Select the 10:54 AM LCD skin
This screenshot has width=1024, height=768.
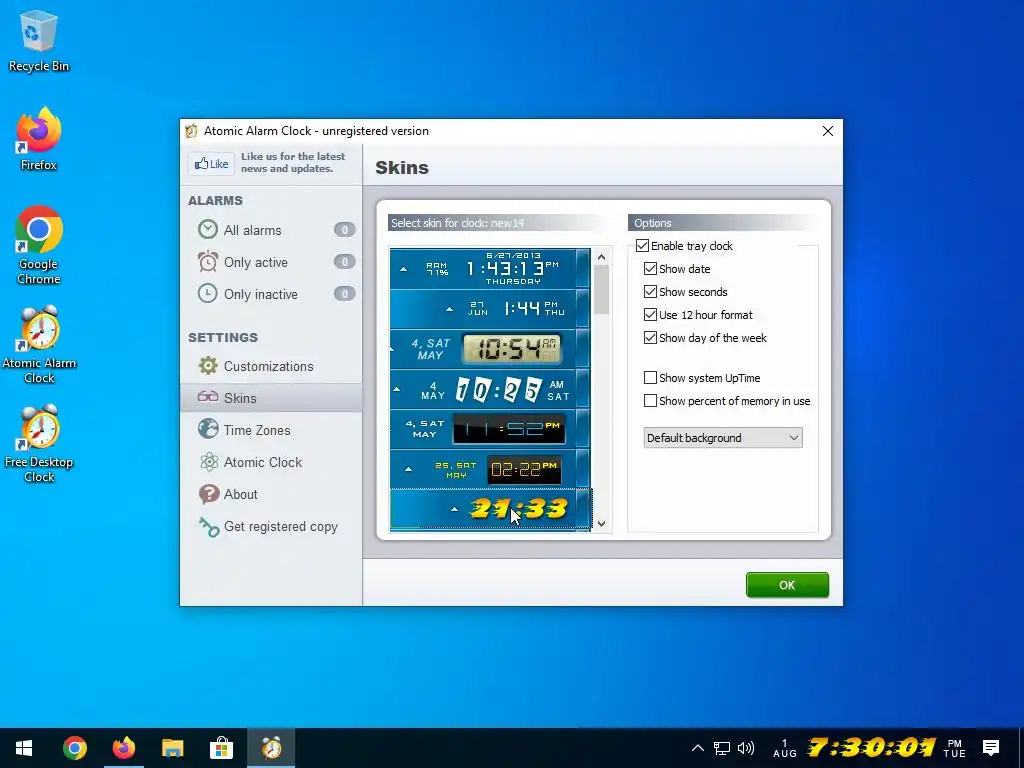[x=490, y=349]
